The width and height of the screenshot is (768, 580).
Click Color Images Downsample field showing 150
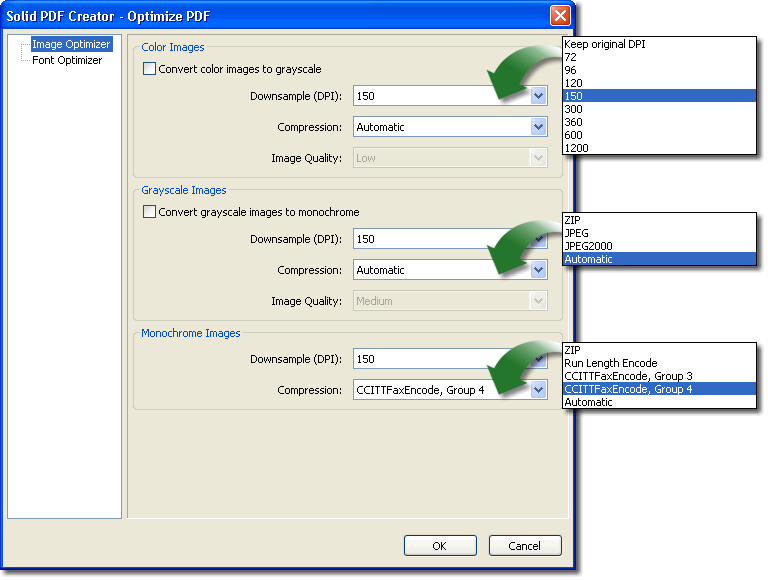coord(450,96)
